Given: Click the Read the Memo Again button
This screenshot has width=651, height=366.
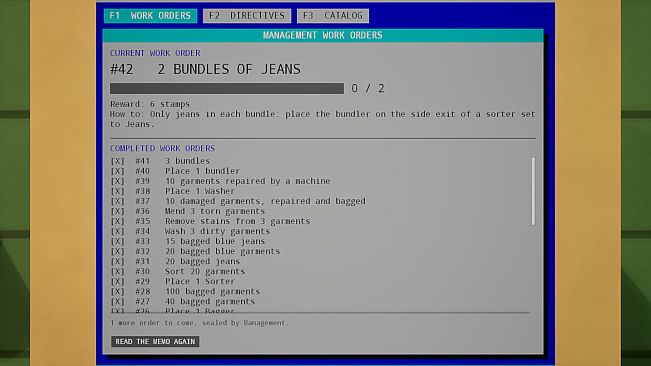Looking at the screenshot, I should point(155,342).
